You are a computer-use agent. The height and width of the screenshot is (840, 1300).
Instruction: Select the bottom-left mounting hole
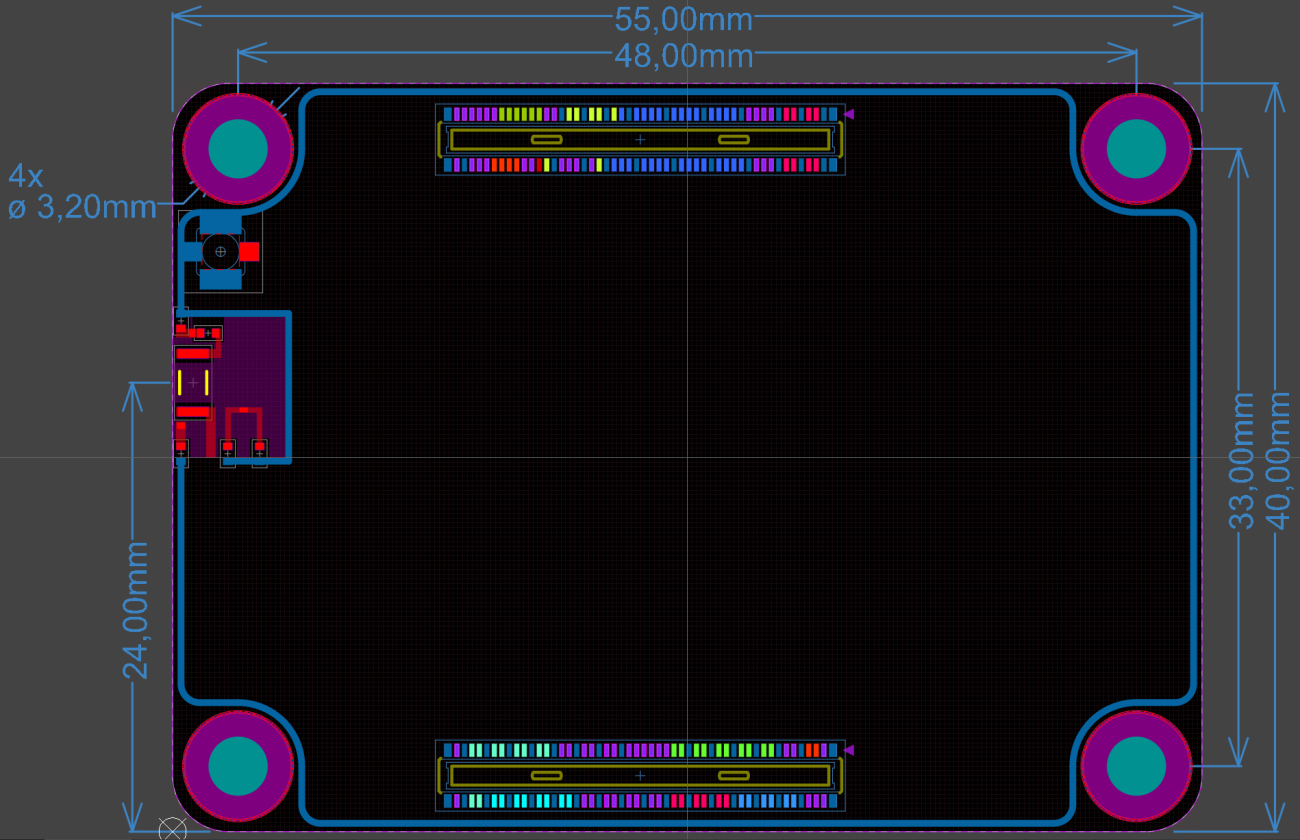[238, 768]
